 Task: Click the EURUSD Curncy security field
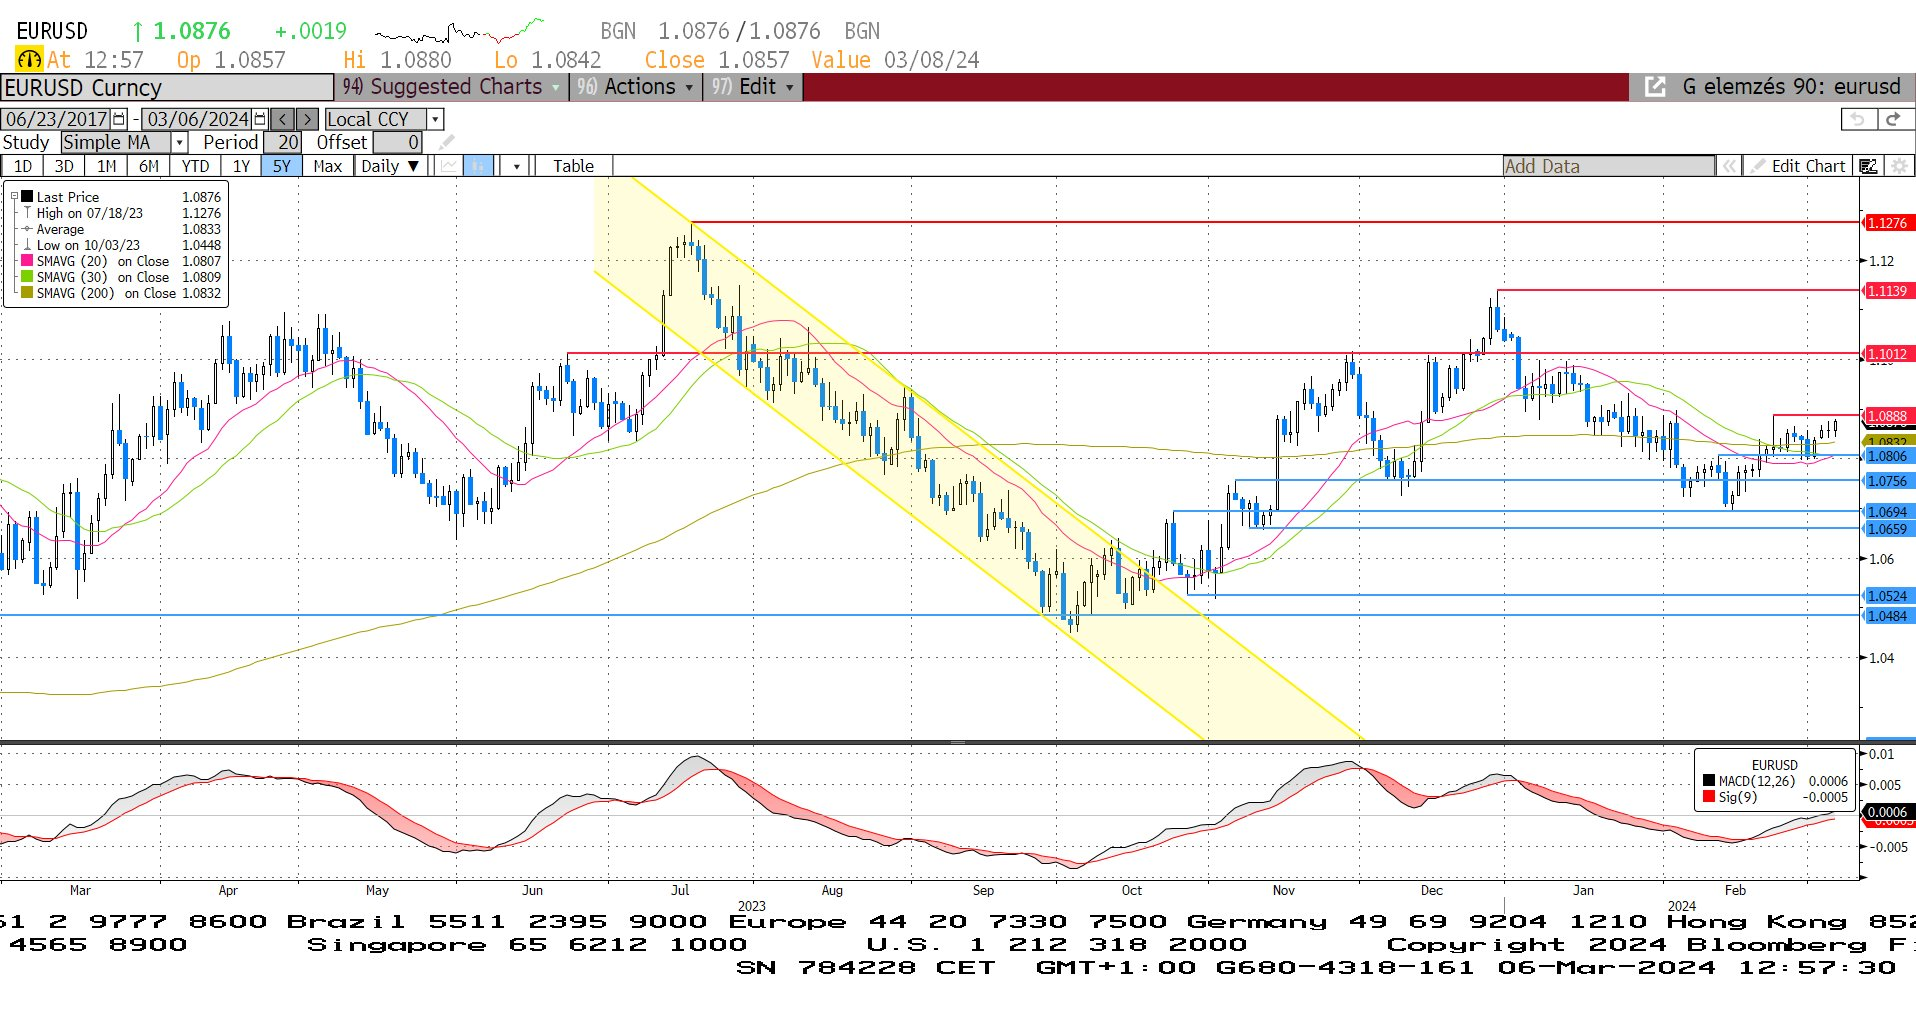coord(167,88)
